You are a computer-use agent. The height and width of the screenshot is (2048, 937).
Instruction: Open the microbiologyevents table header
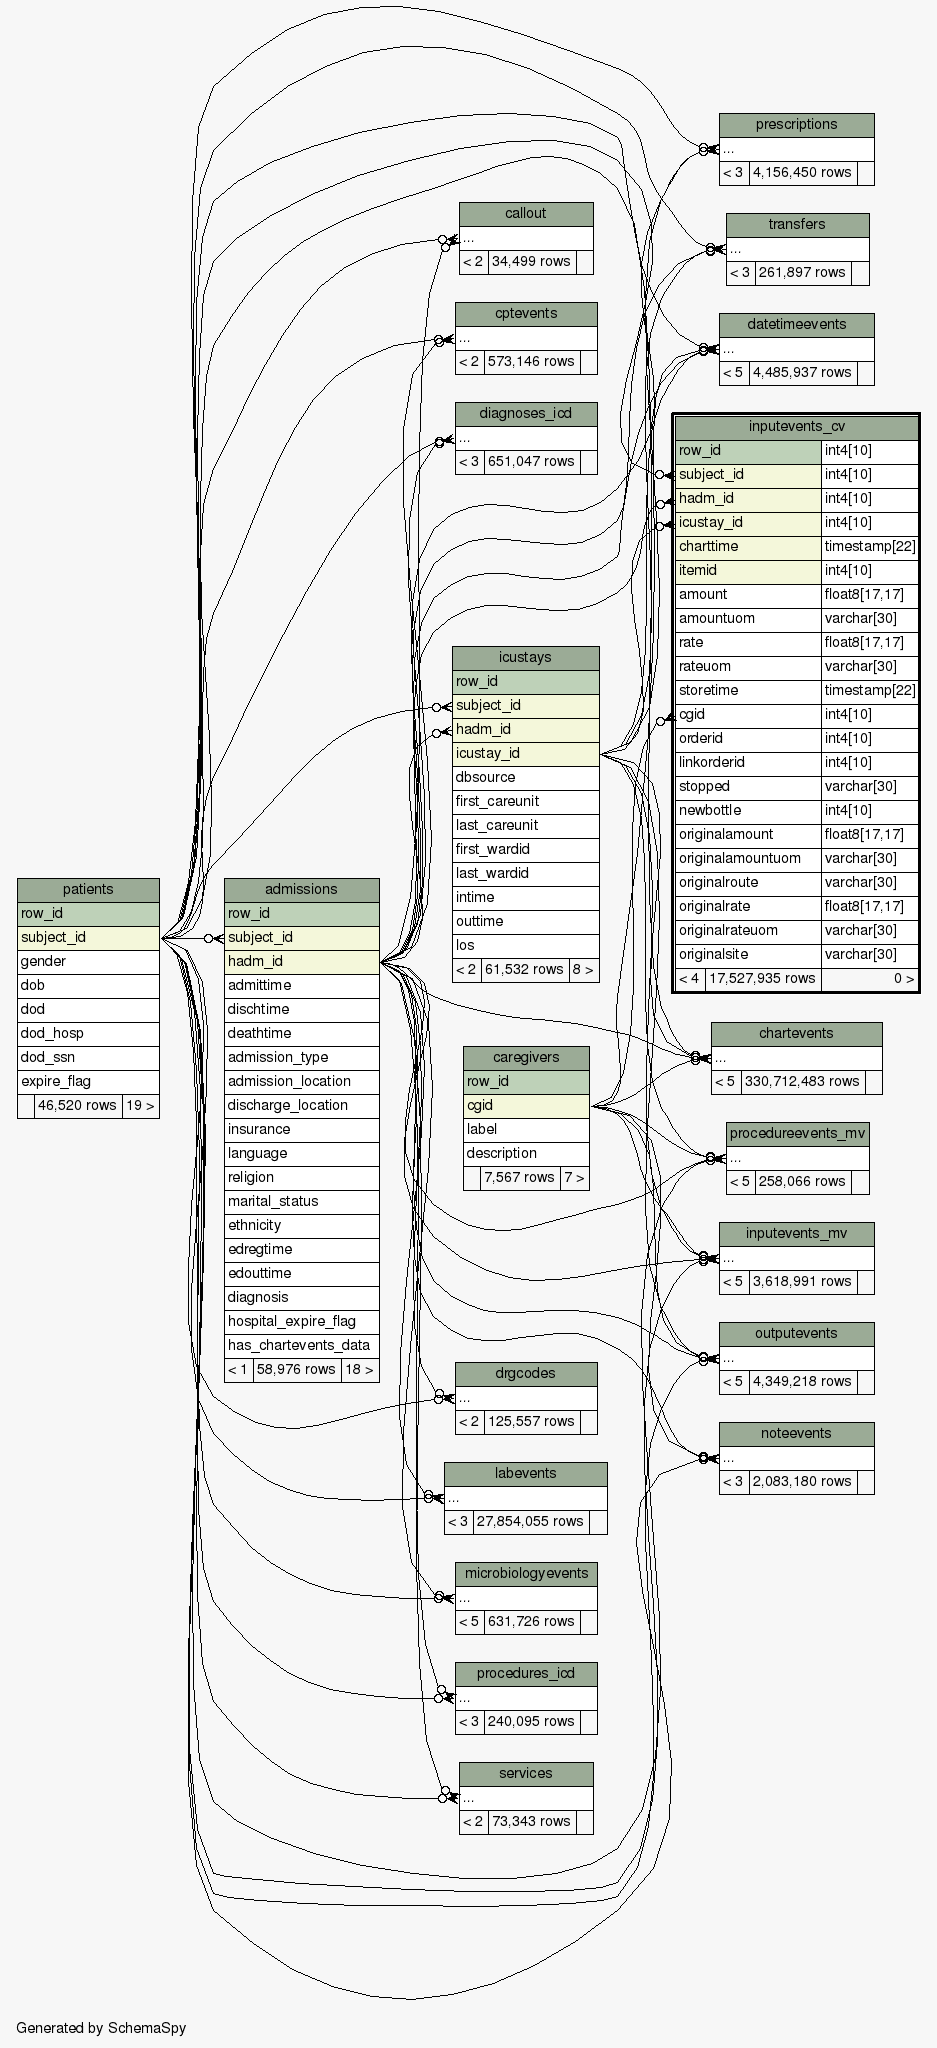point(526,1574)
